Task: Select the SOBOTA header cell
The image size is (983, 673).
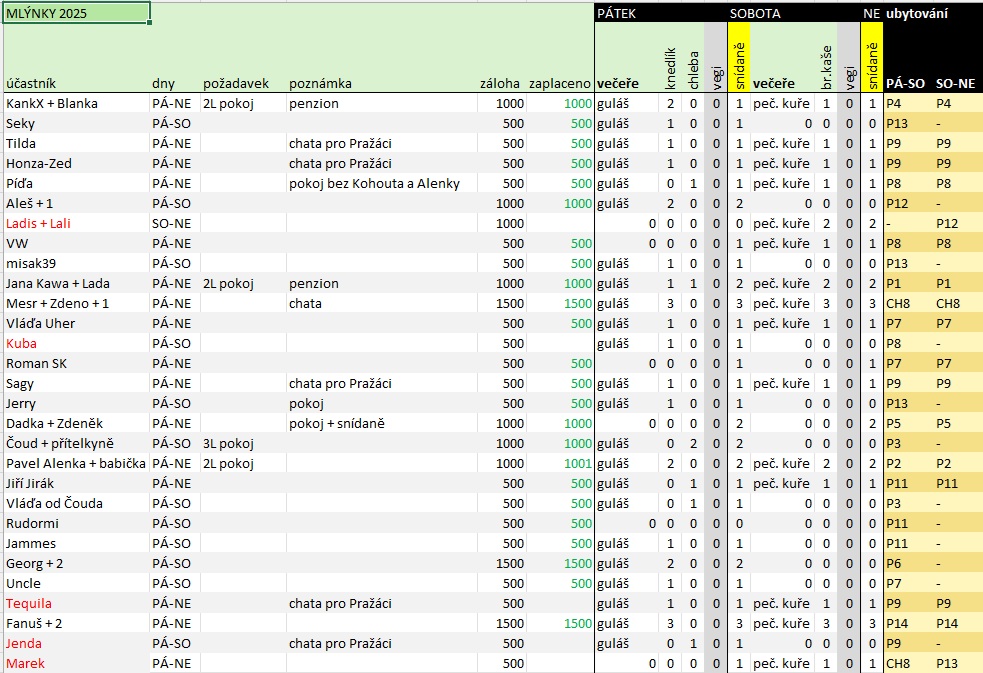Action: pyautogui.click(x=756, y=14)
